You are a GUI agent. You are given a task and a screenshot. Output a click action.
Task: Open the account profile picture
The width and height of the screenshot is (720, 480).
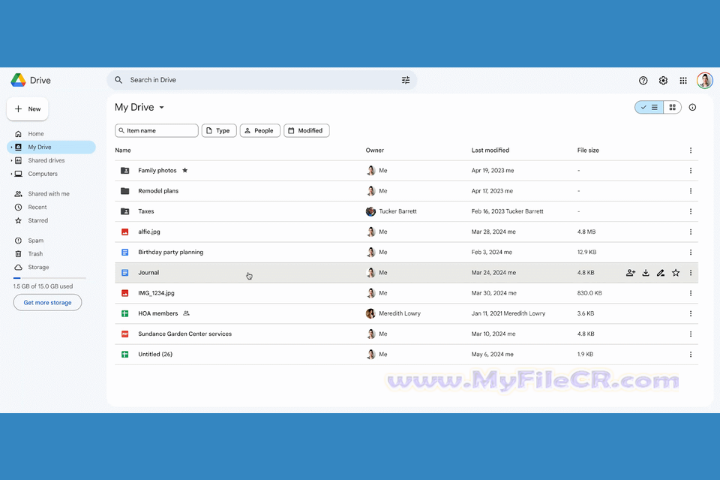[704, 80]
